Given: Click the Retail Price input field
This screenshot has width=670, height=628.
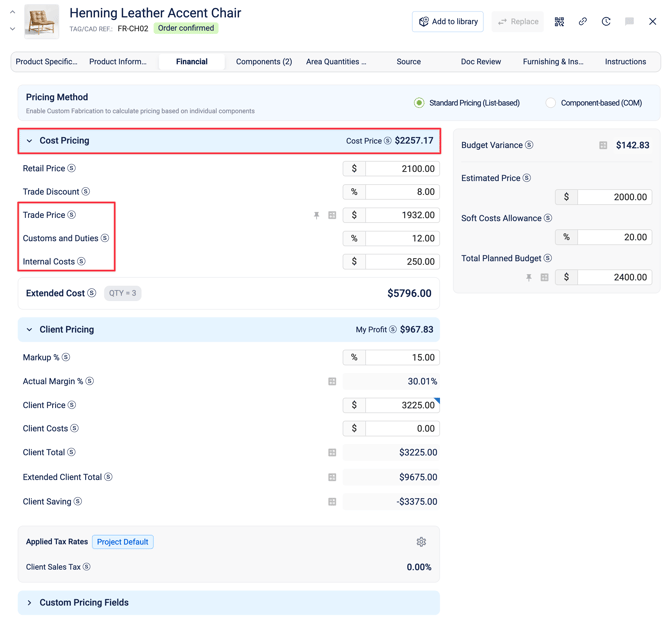Looking at the screenshot, I should pyautogui.click(x=402, y=169).
